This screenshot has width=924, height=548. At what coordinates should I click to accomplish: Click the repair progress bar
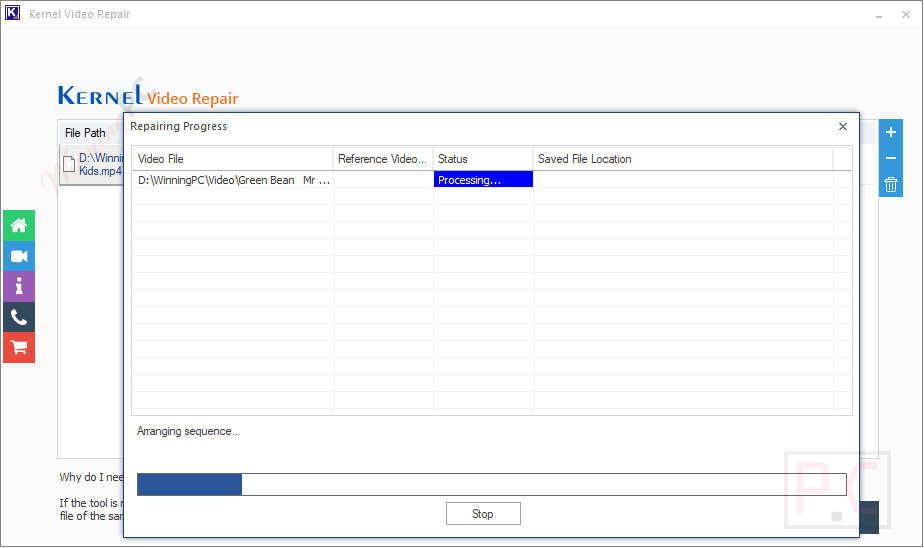point(491,484)
